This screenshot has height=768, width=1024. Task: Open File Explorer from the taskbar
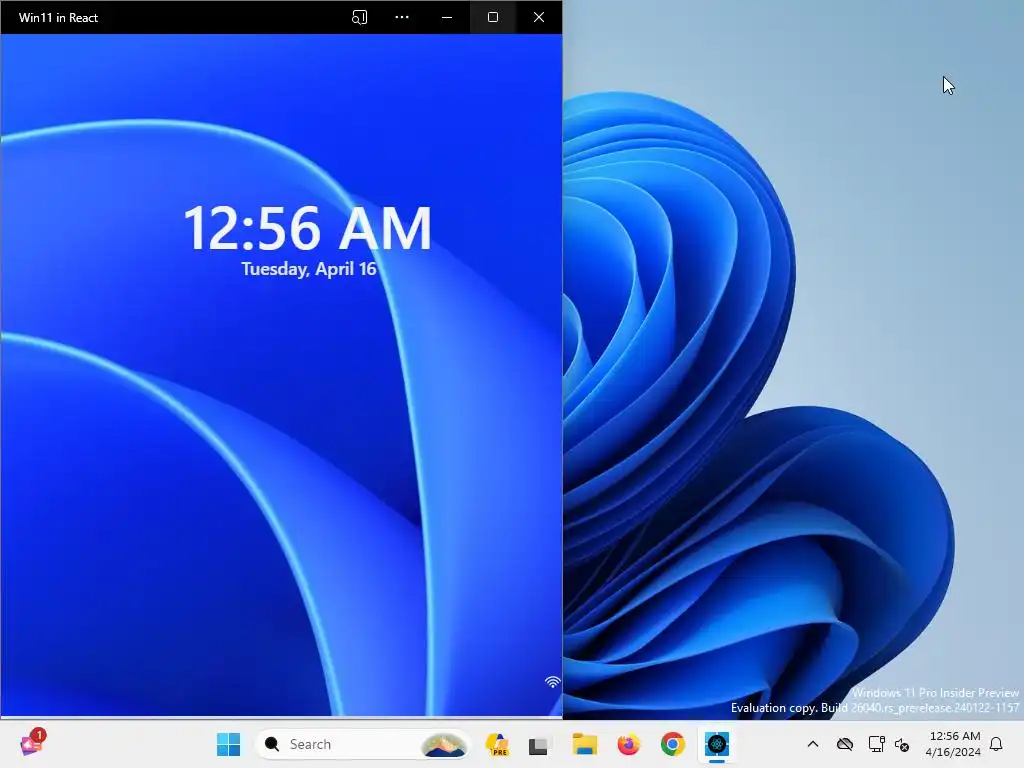pyautogui.click(x=584, y=744)
